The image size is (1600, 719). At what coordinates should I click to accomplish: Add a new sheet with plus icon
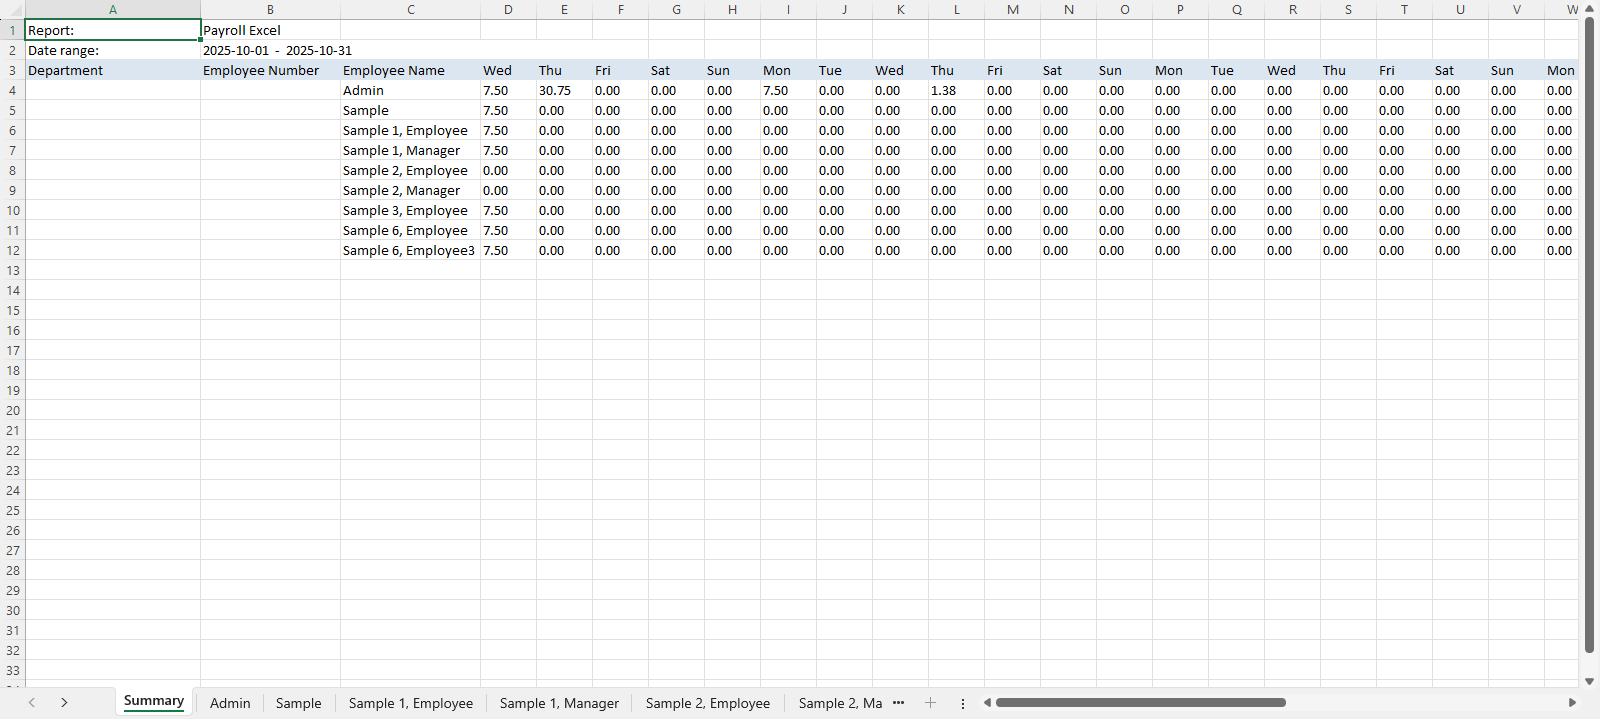pyautogui.click(x=930, y=703)
